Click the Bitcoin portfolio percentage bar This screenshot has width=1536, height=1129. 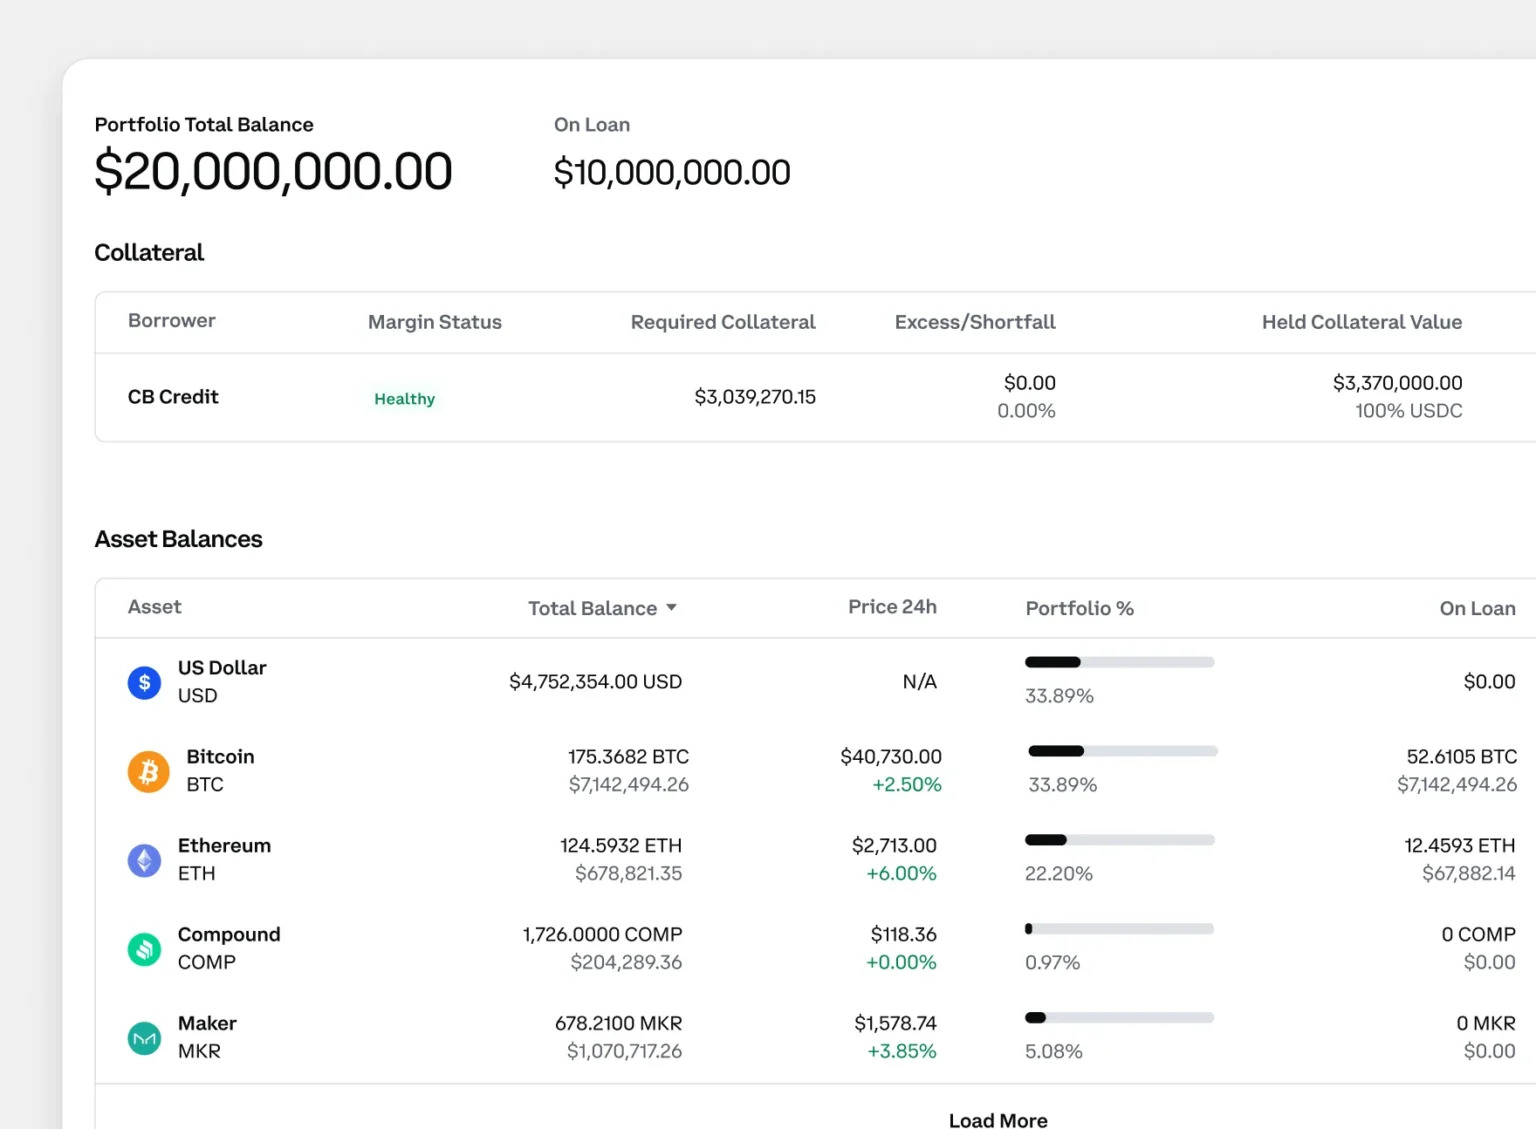click(x=1122, y=751)
